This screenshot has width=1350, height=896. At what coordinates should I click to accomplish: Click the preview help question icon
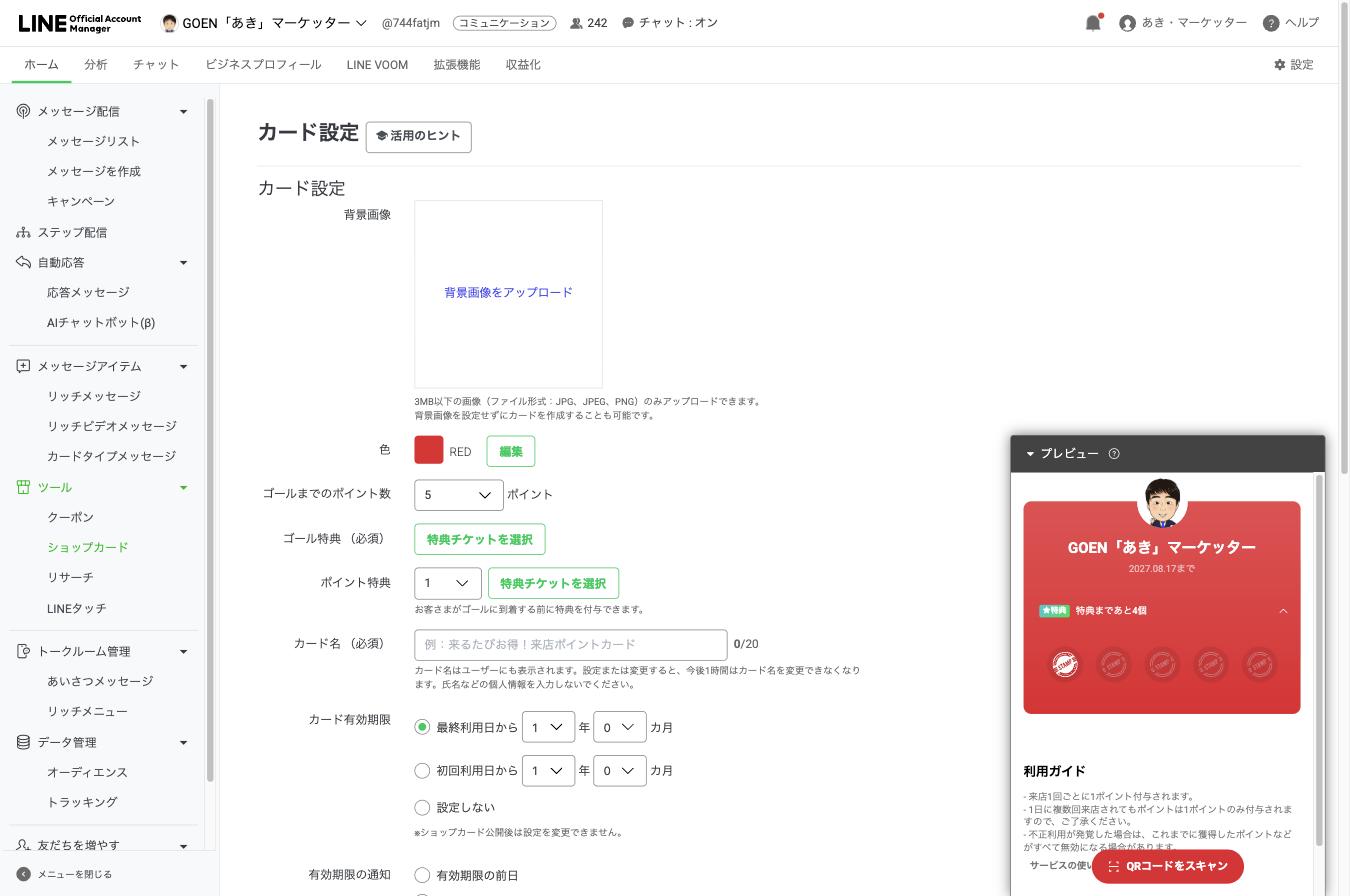1114,453
